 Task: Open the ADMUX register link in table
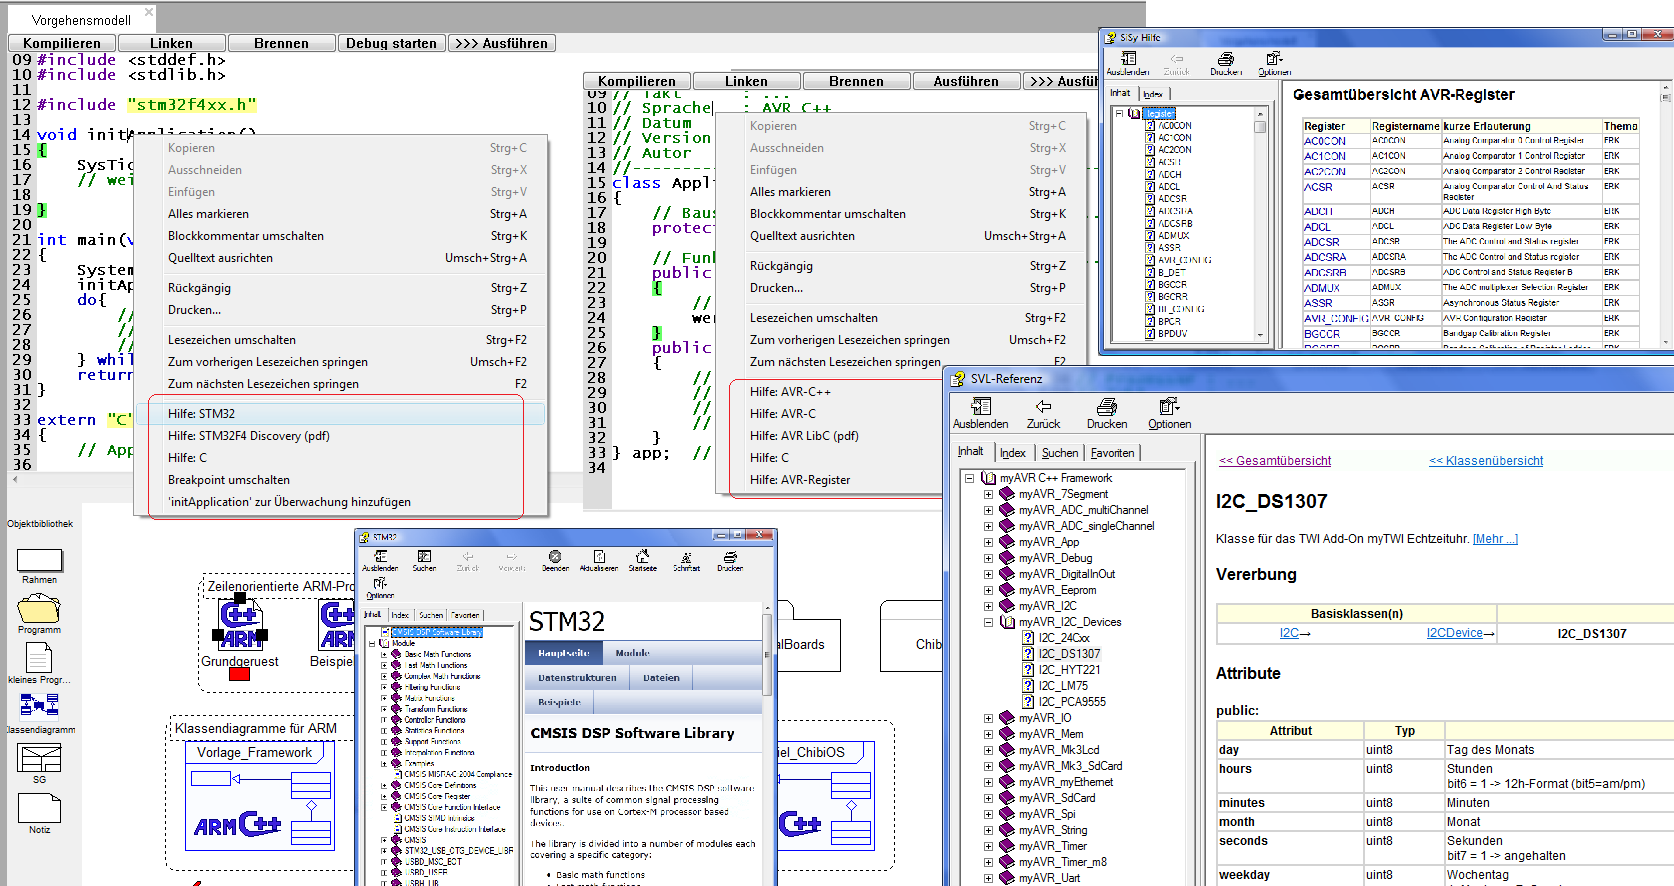click(1321, 288)
